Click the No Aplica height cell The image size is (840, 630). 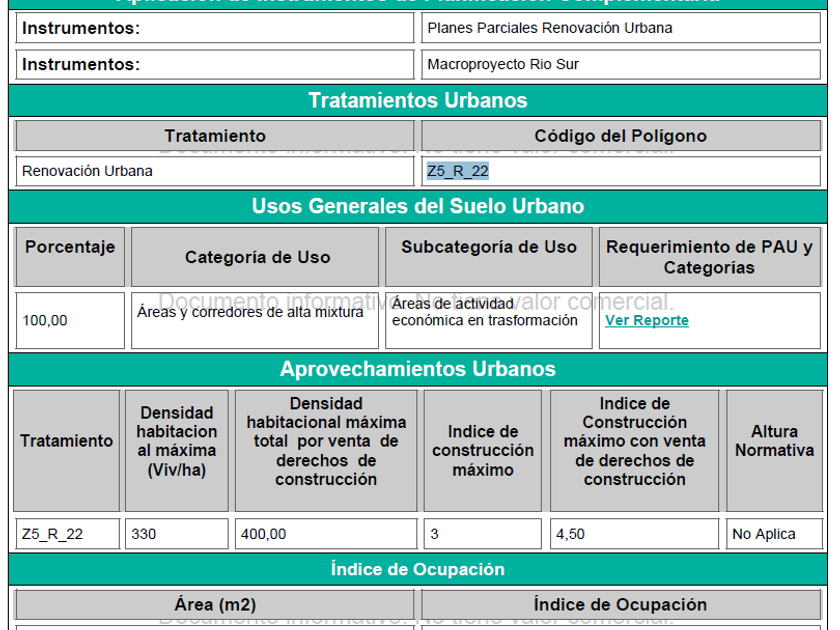click(x=774, y=534)
